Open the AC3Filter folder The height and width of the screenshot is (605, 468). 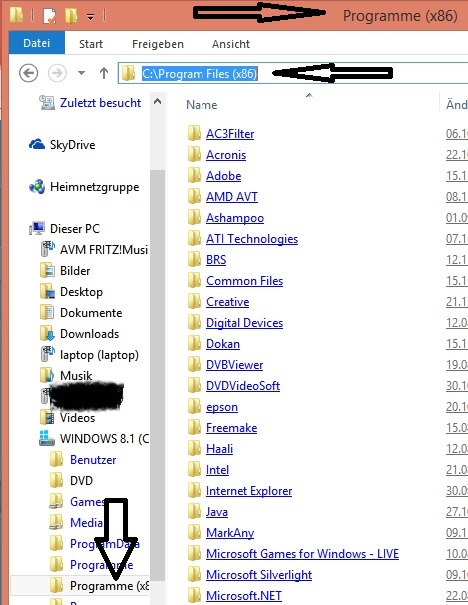(230, 134)
